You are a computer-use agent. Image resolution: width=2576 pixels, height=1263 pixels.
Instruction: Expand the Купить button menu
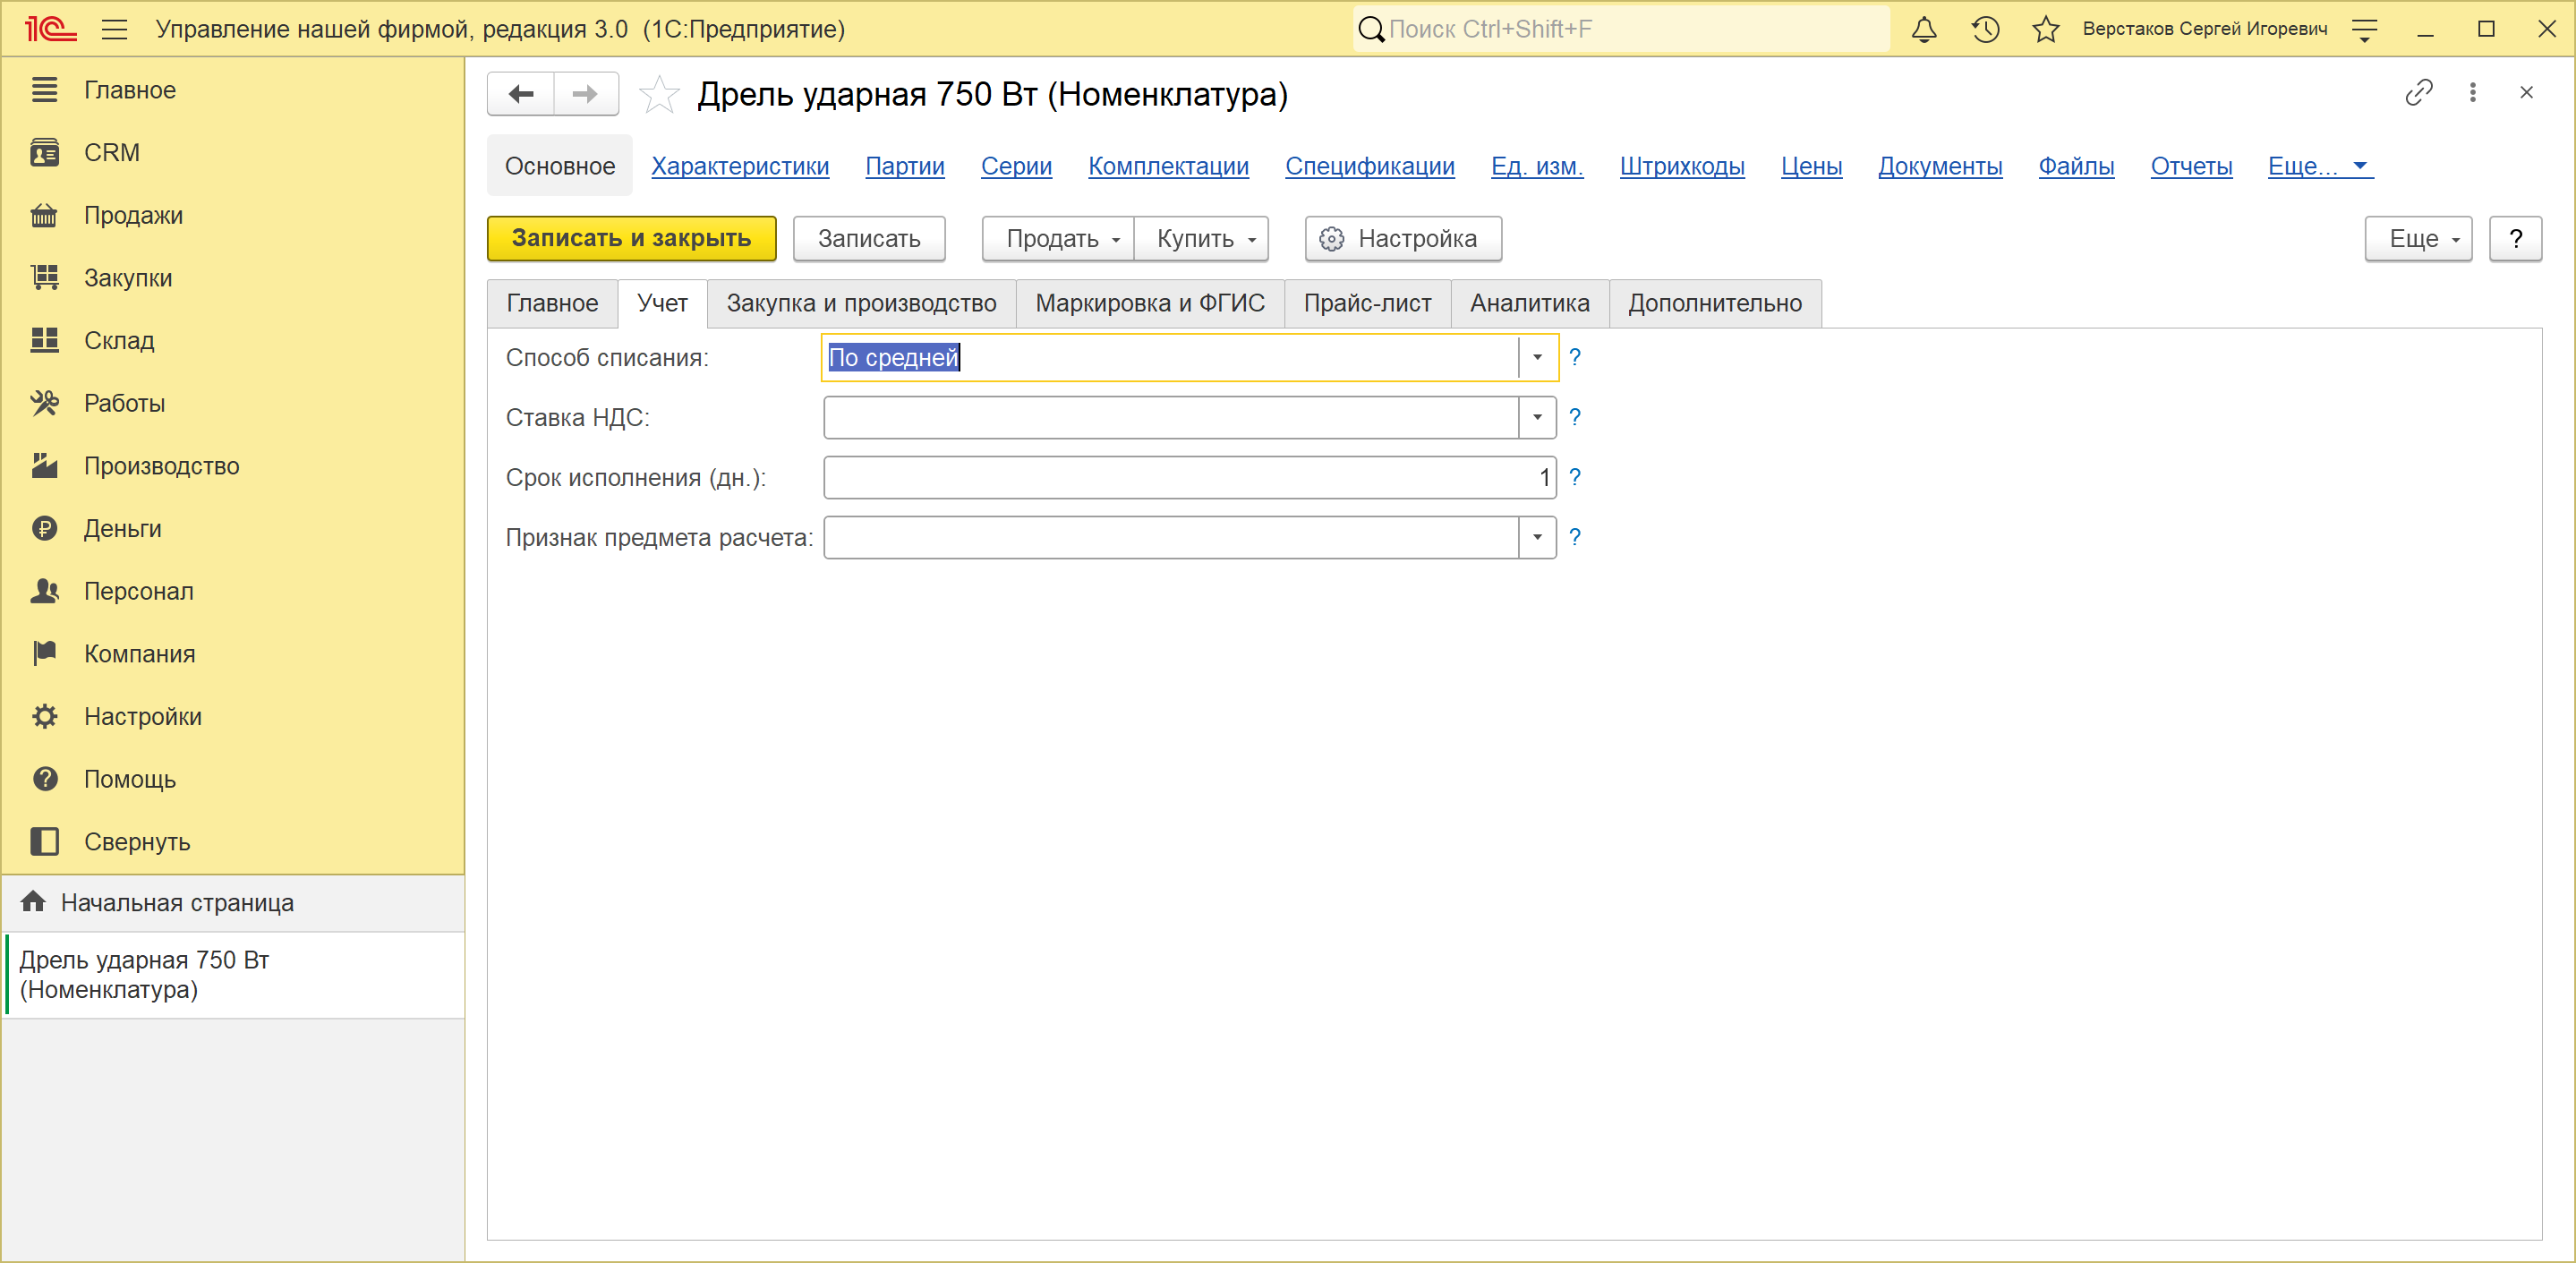(1202, 239)
